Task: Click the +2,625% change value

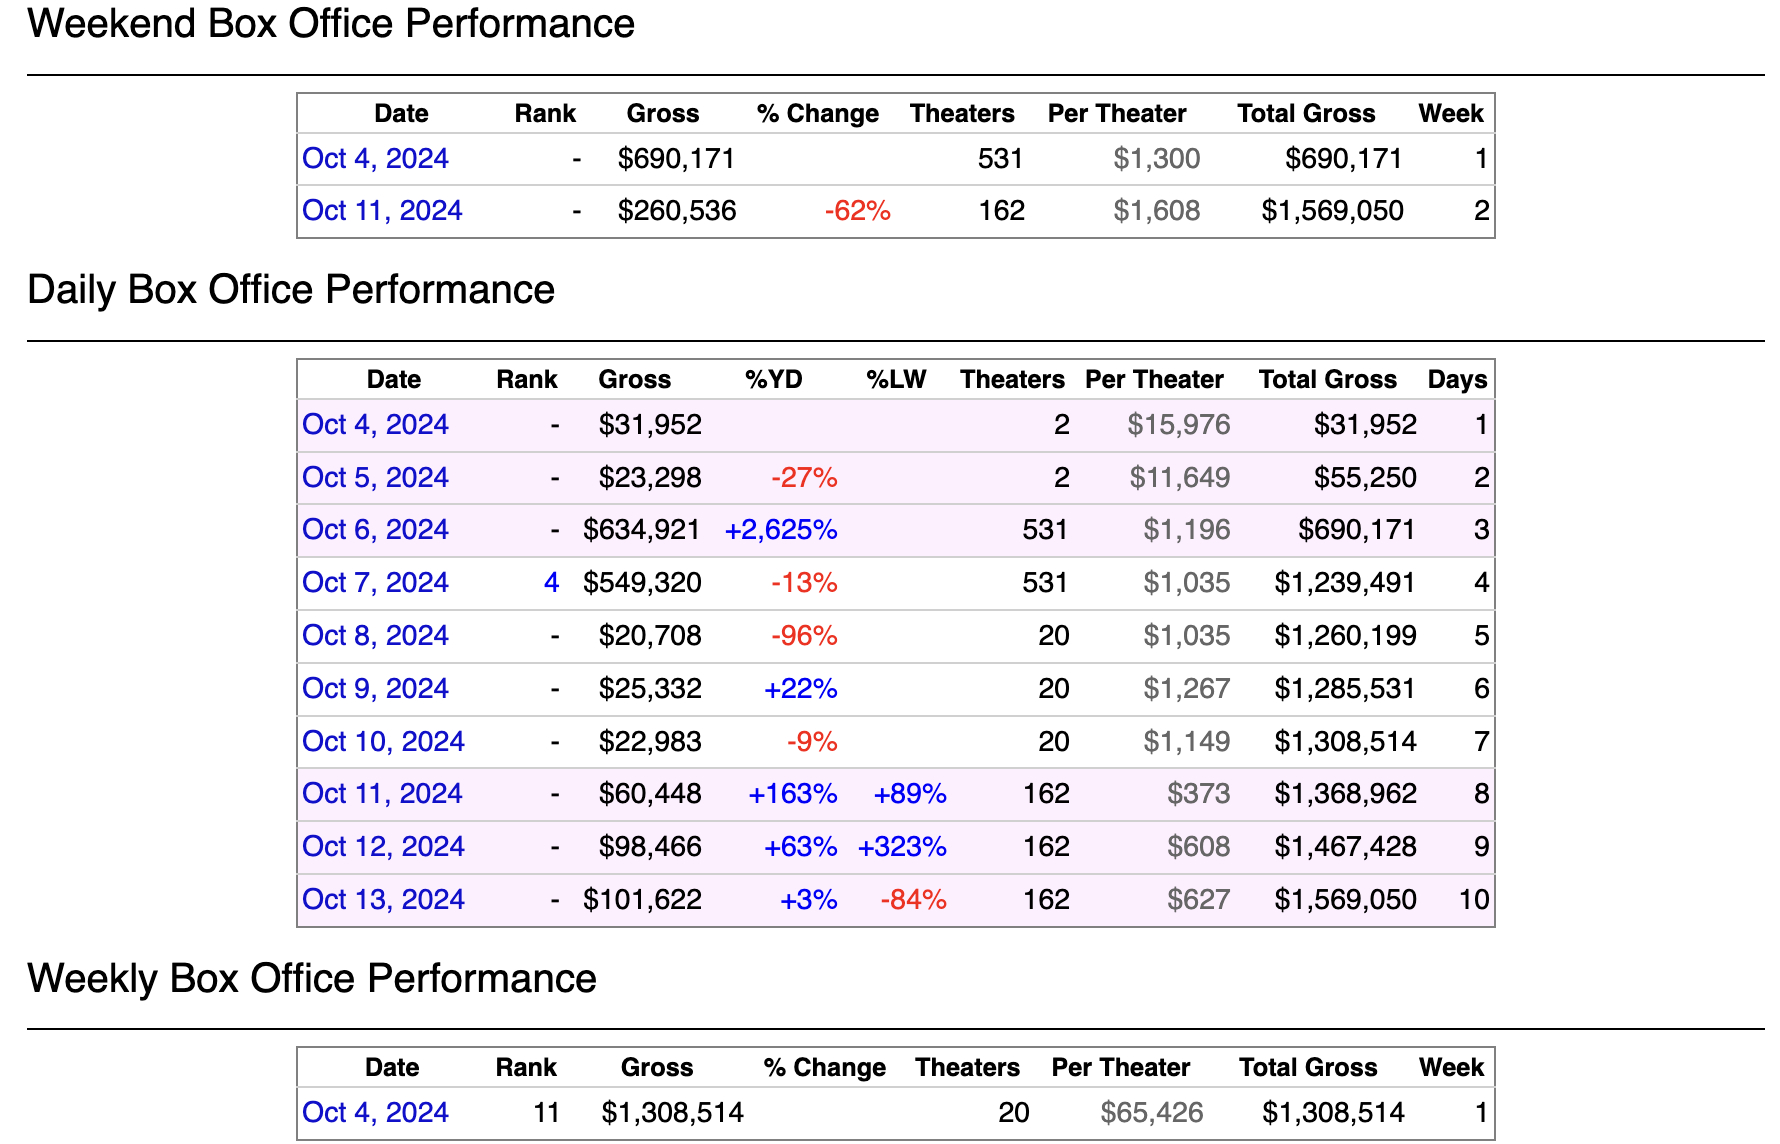Action: click(781, 530)
